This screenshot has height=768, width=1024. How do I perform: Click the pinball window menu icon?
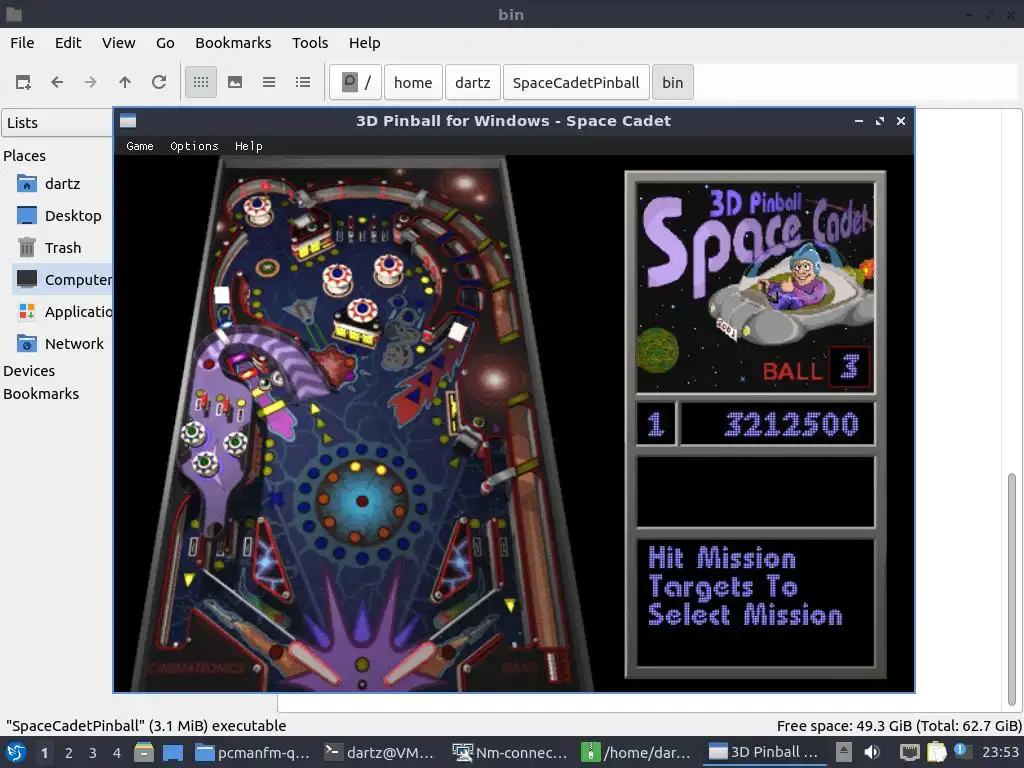(128, 121)
